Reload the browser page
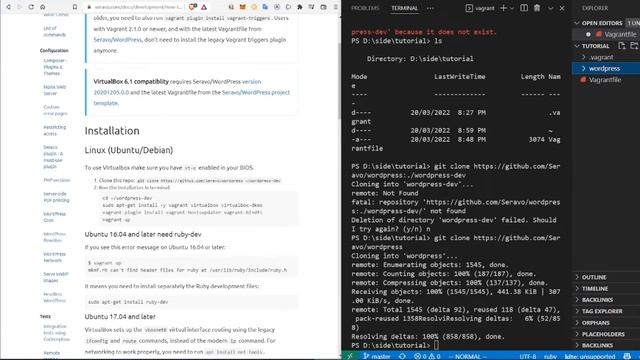 (31, 7)
